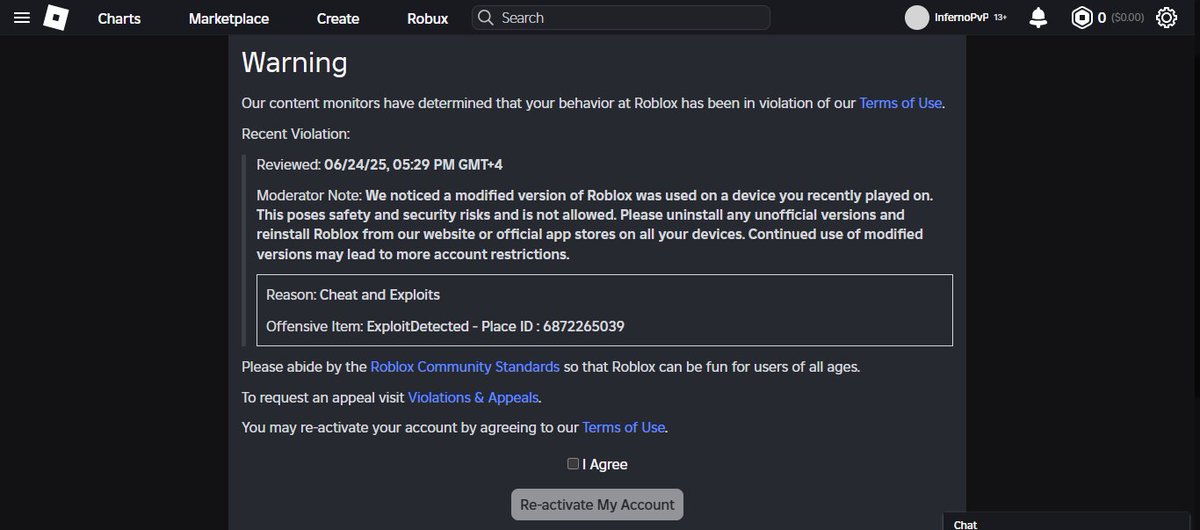Screen dimensions: 1200x530
Task: Open Roblox Community Standards link
Action: tap(465, 366)
